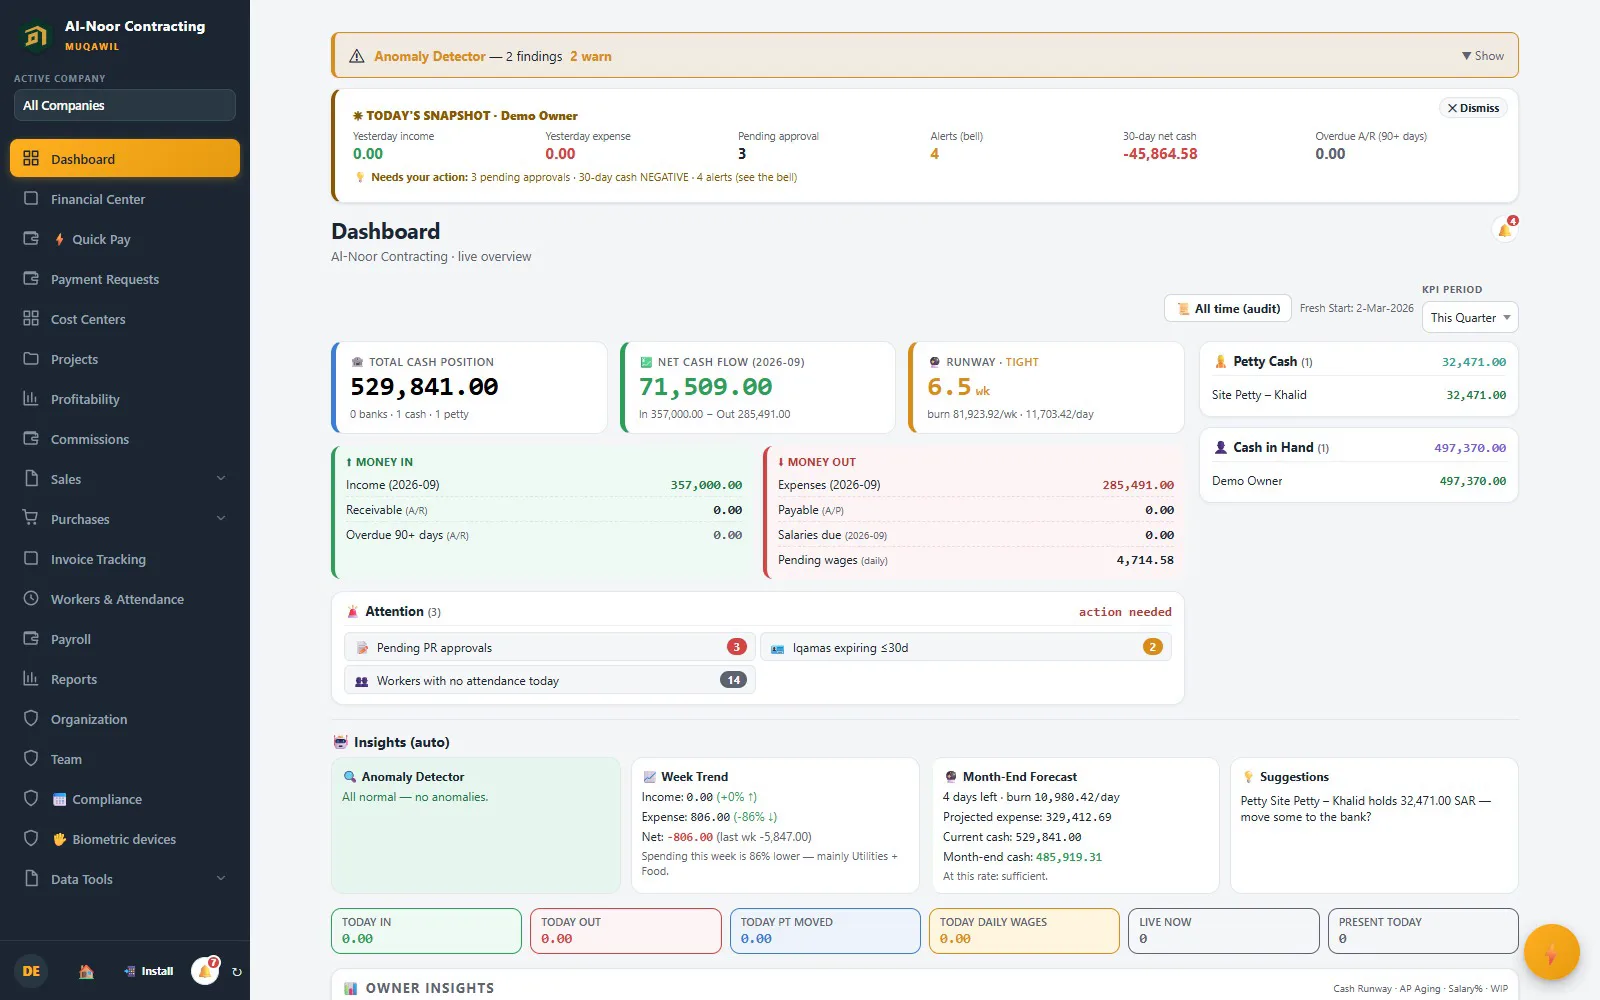Open the This Quarter KPI period dropdown

[1470, 317]
